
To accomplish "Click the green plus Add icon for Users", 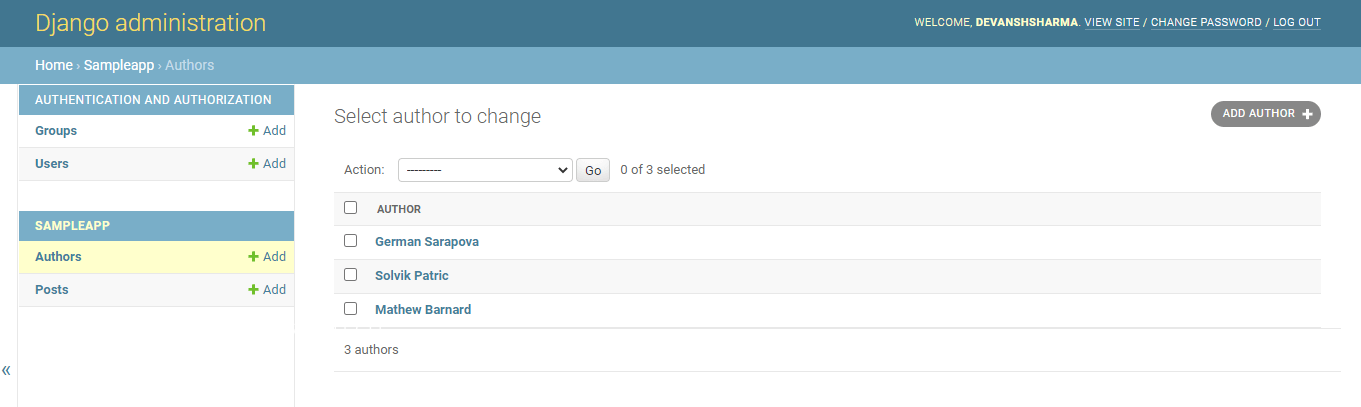I will [254, 164].
